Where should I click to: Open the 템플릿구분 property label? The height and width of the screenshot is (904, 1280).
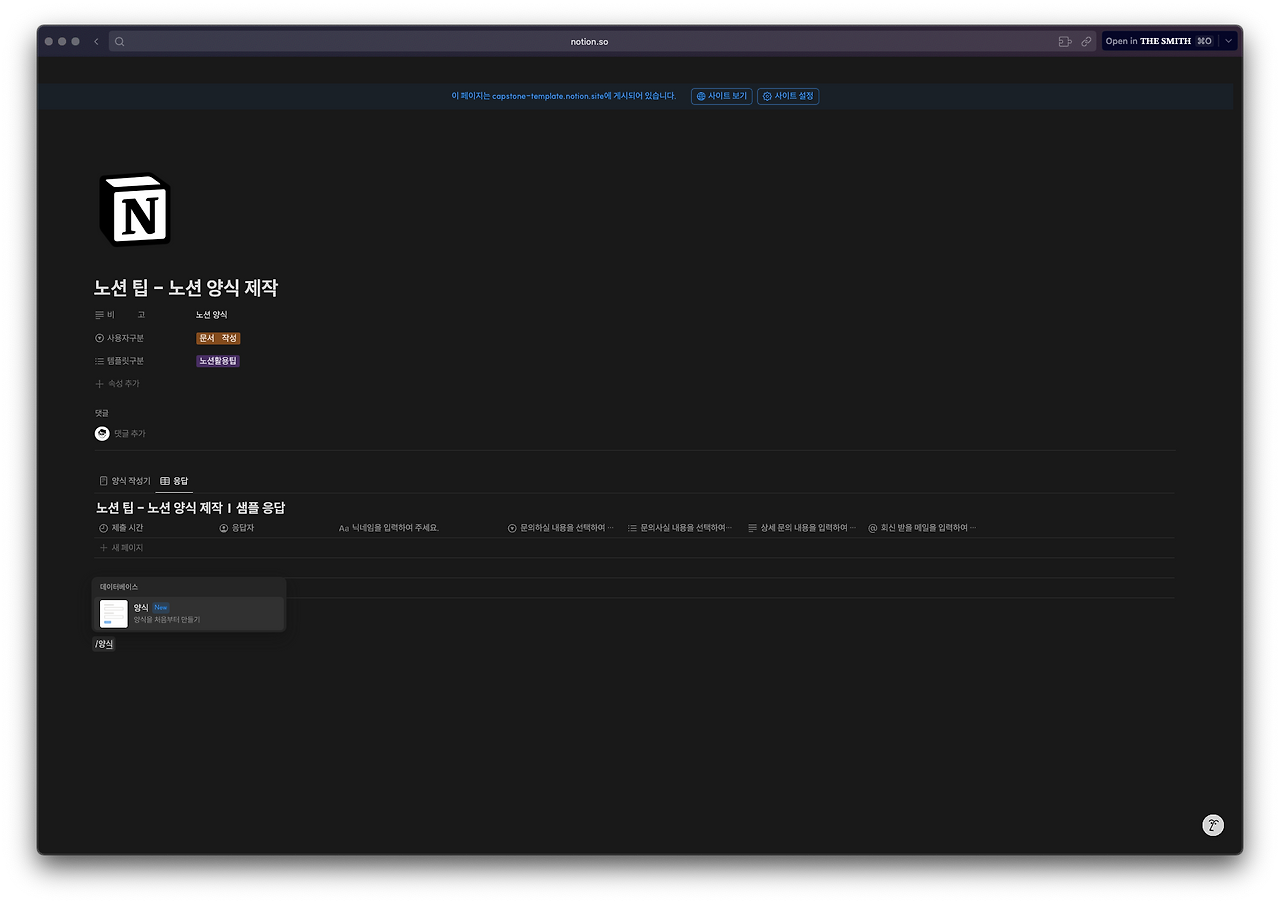(120, 361)
